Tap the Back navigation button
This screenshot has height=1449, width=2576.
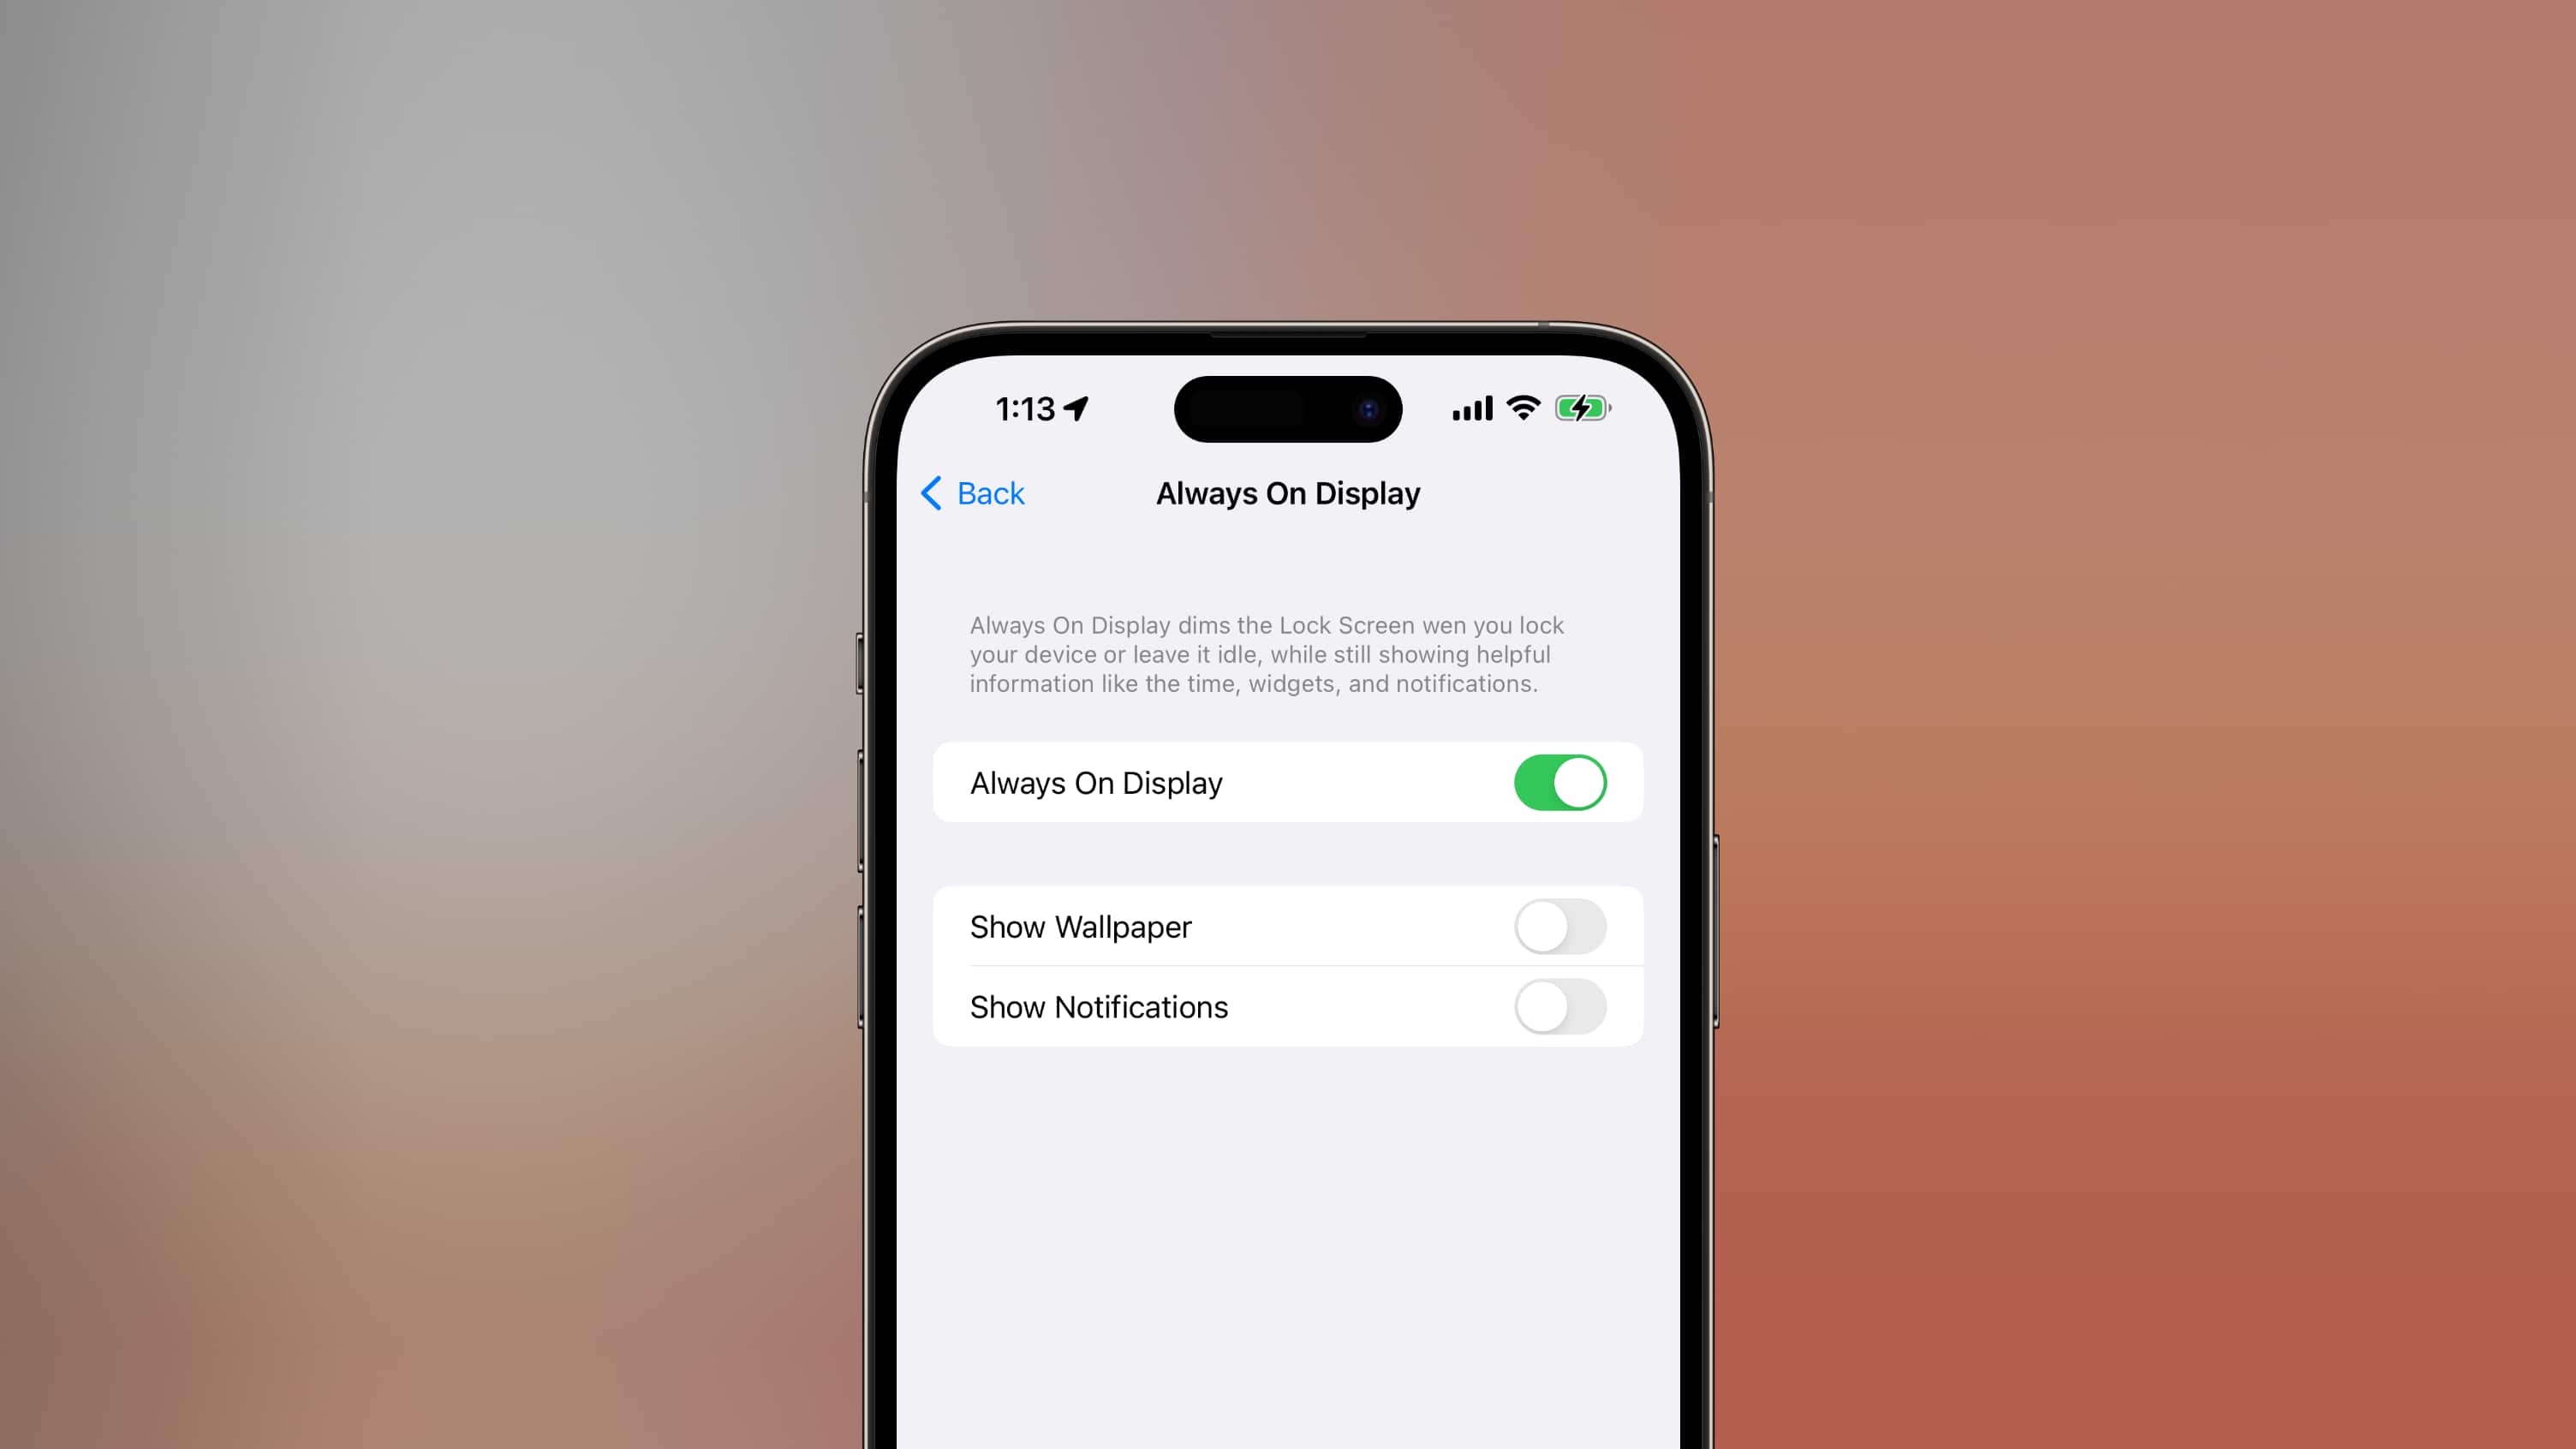coord(971,493)
